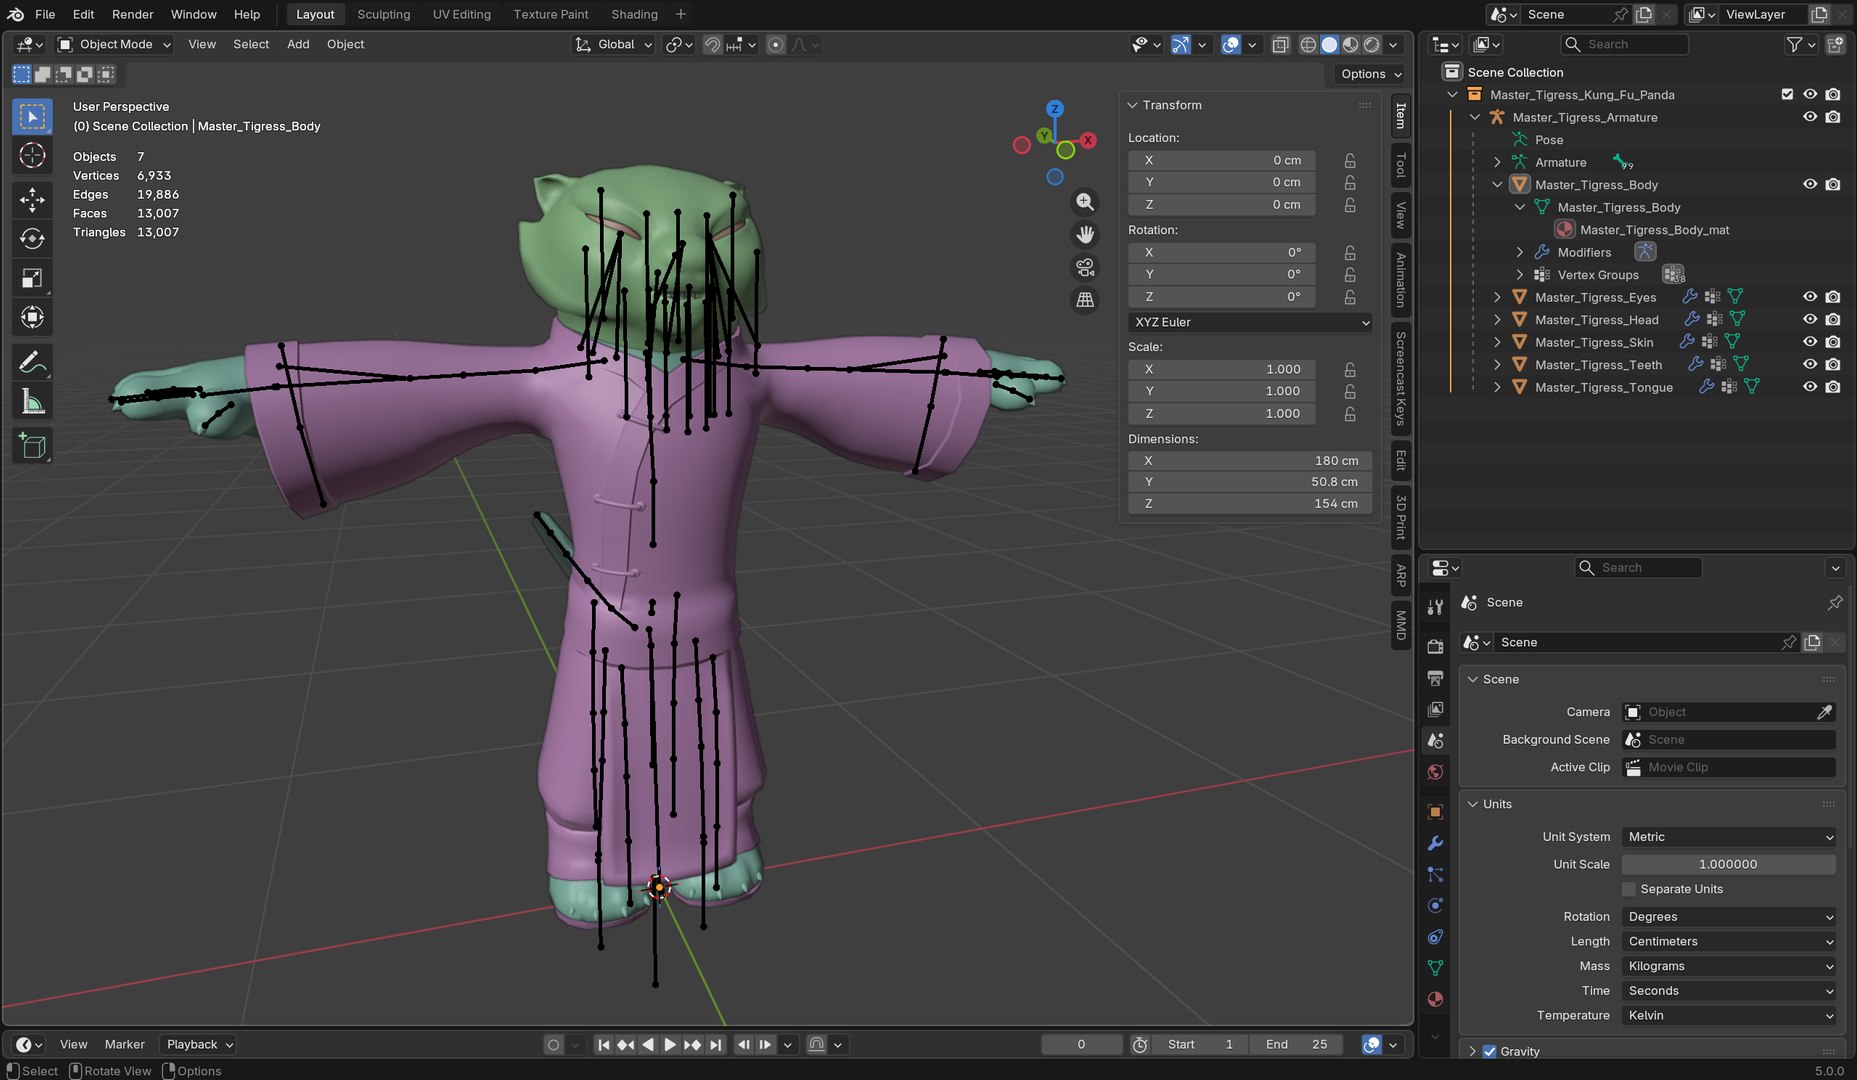Expand the Modifiers outliner row

[1519, 252]
